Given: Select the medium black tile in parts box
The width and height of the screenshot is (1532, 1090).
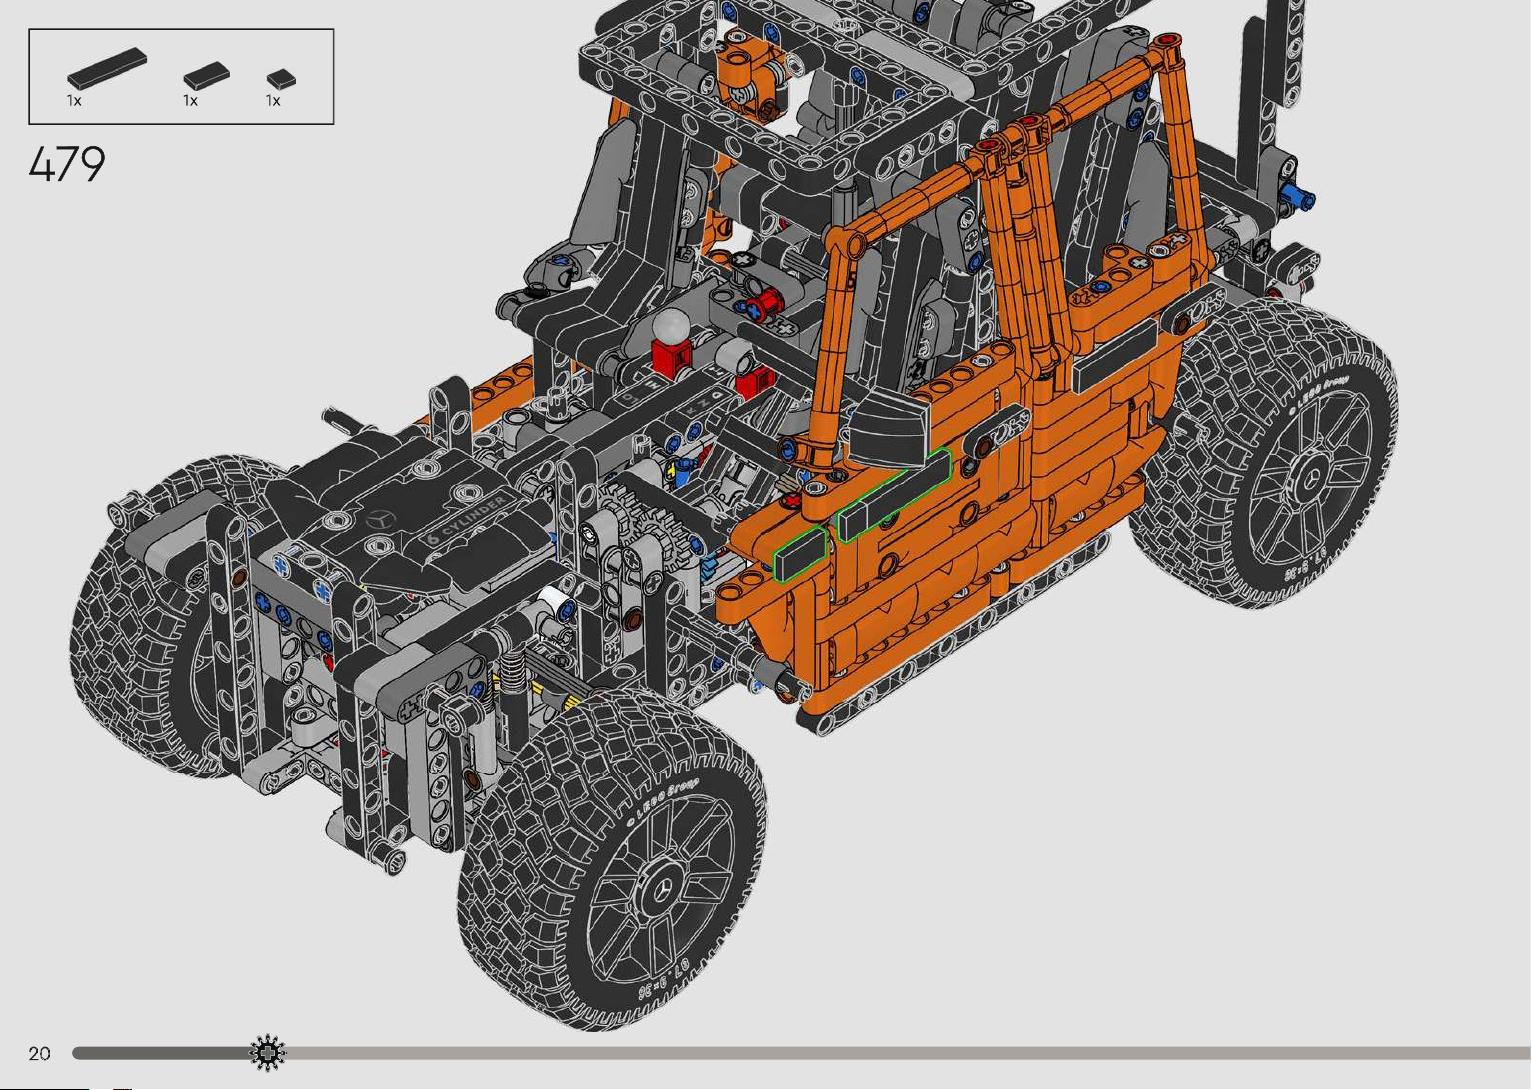Looking at the screenshot, I should (206, 74).
